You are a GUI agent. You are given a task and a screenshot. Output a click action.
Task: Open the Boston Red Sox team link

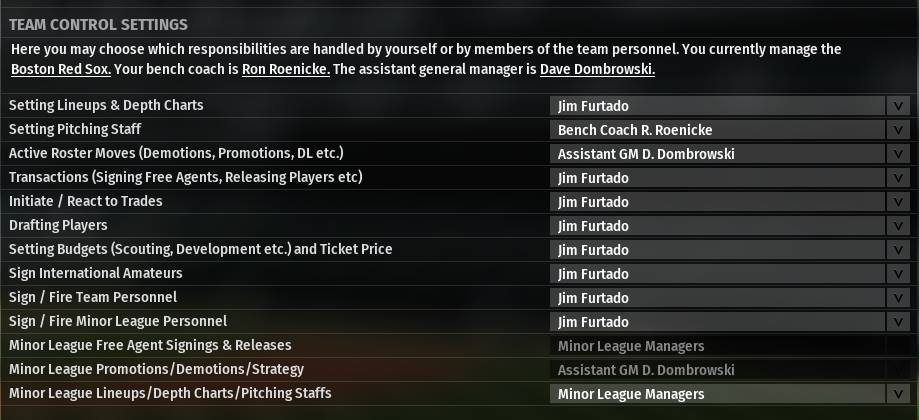point(60,69)
